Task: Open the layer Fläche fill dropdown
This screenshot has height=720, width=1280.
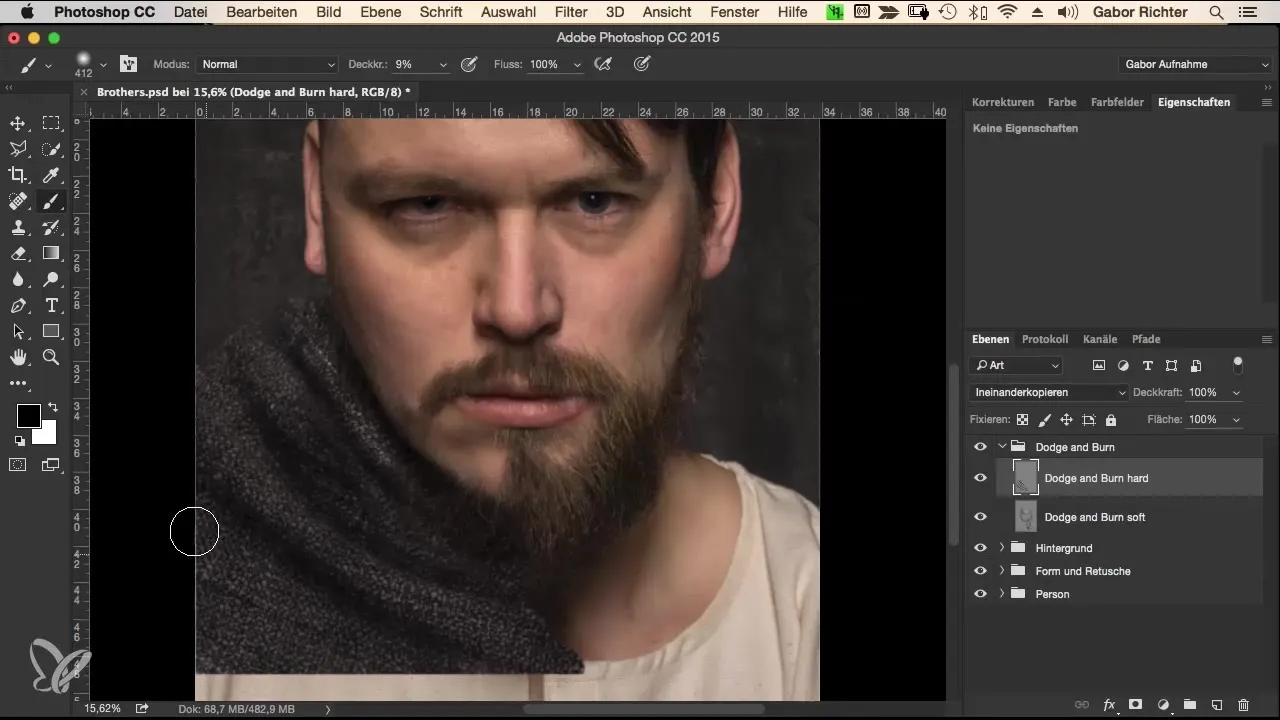Action: [1236, 420]
